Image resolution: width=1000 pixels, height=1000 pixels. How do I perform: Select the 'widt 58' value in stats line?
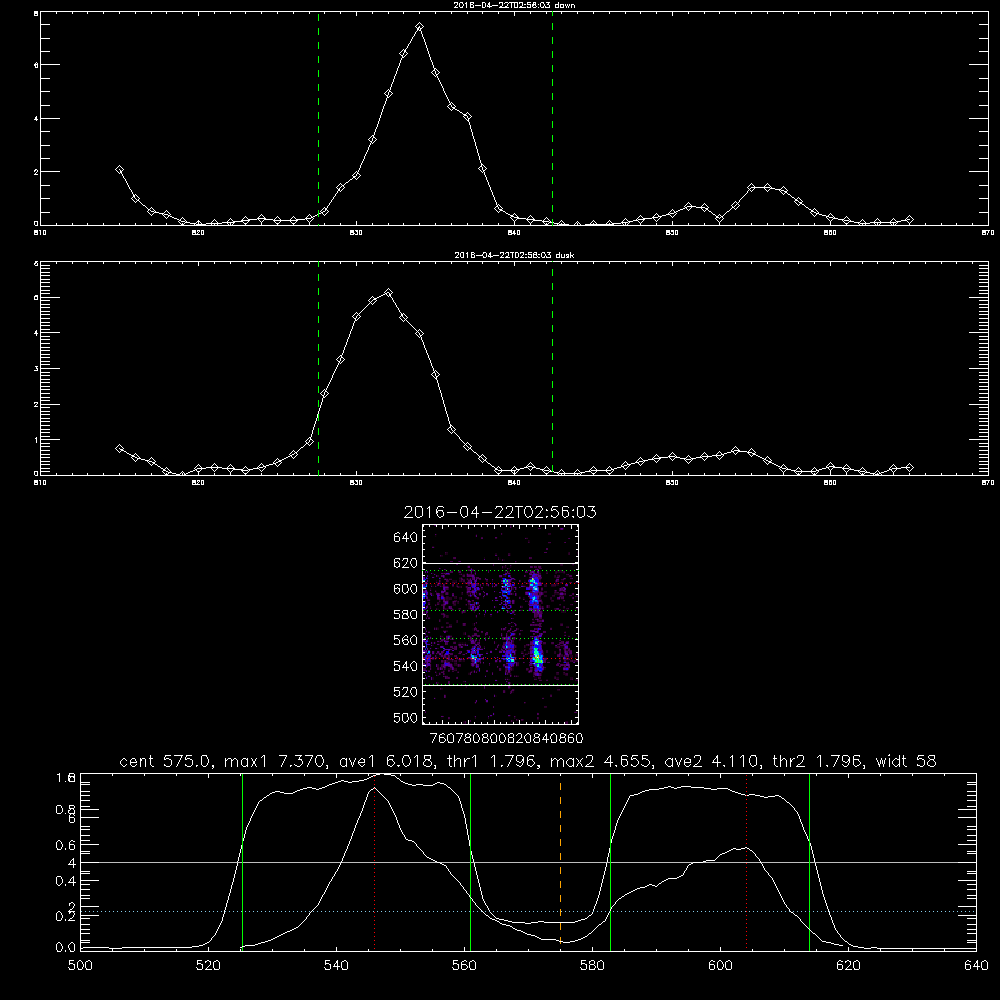pyautogui.click(x=906, y=761)
